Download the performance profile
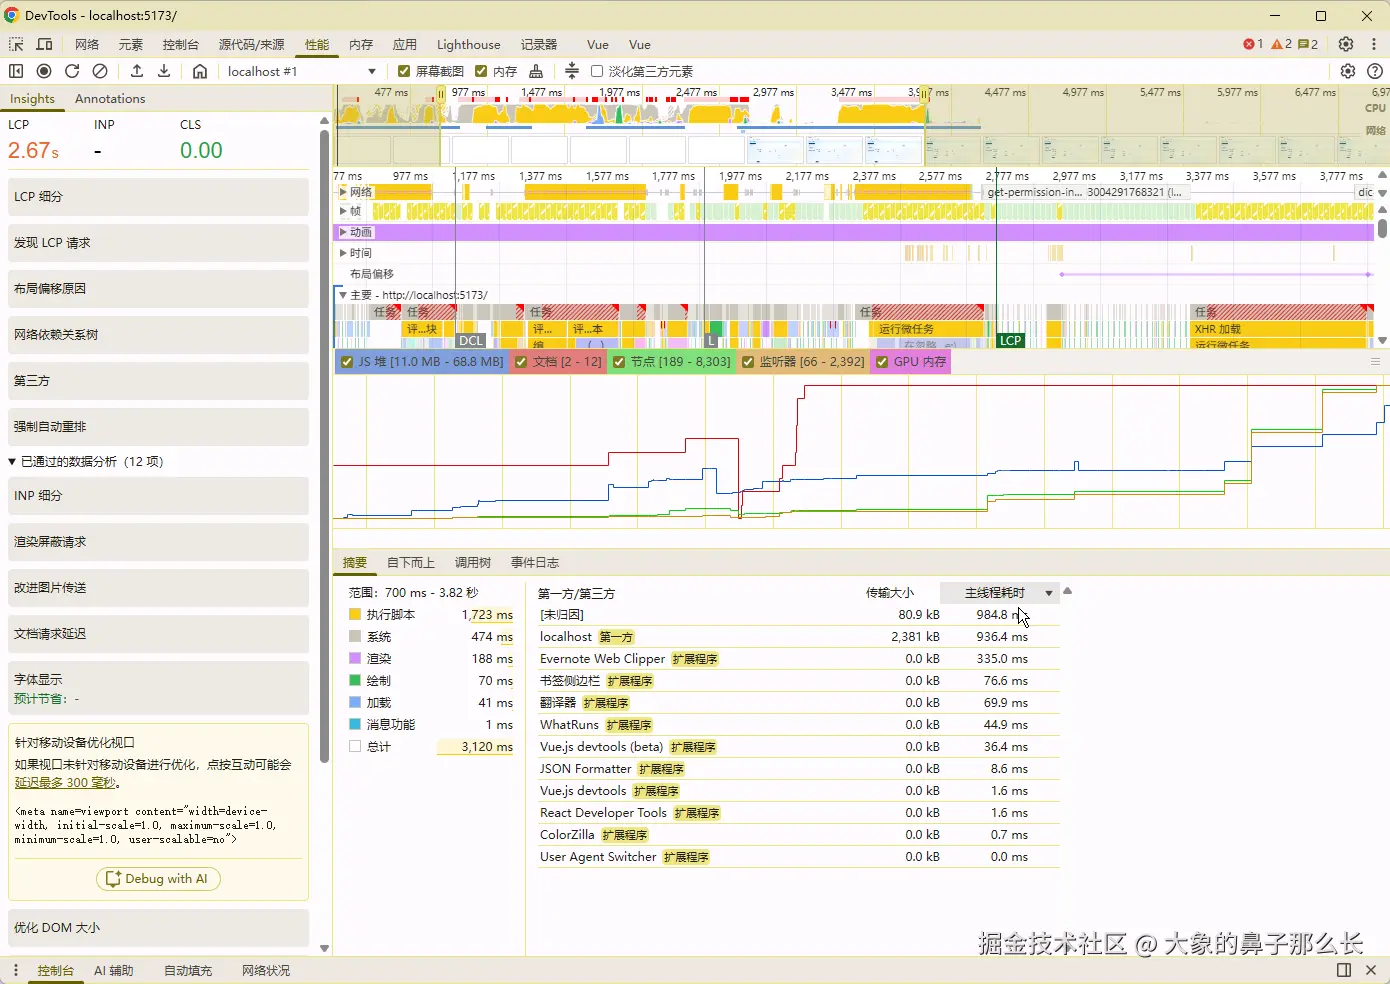This screenshot has width=1390, height=984. click(164, 71)
